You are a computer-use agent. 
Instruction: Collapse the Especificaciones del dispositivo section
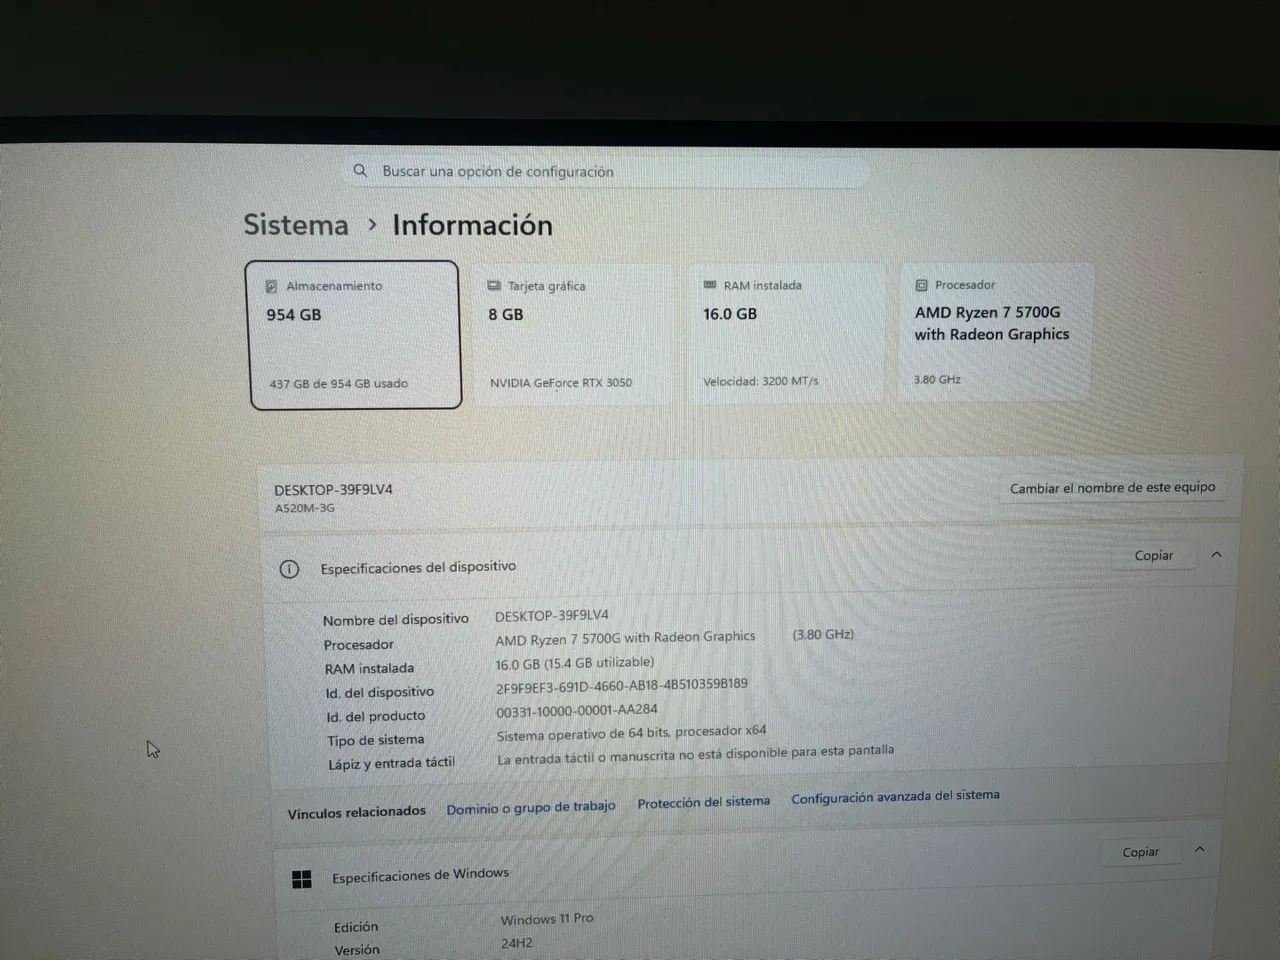[1216, 554]
